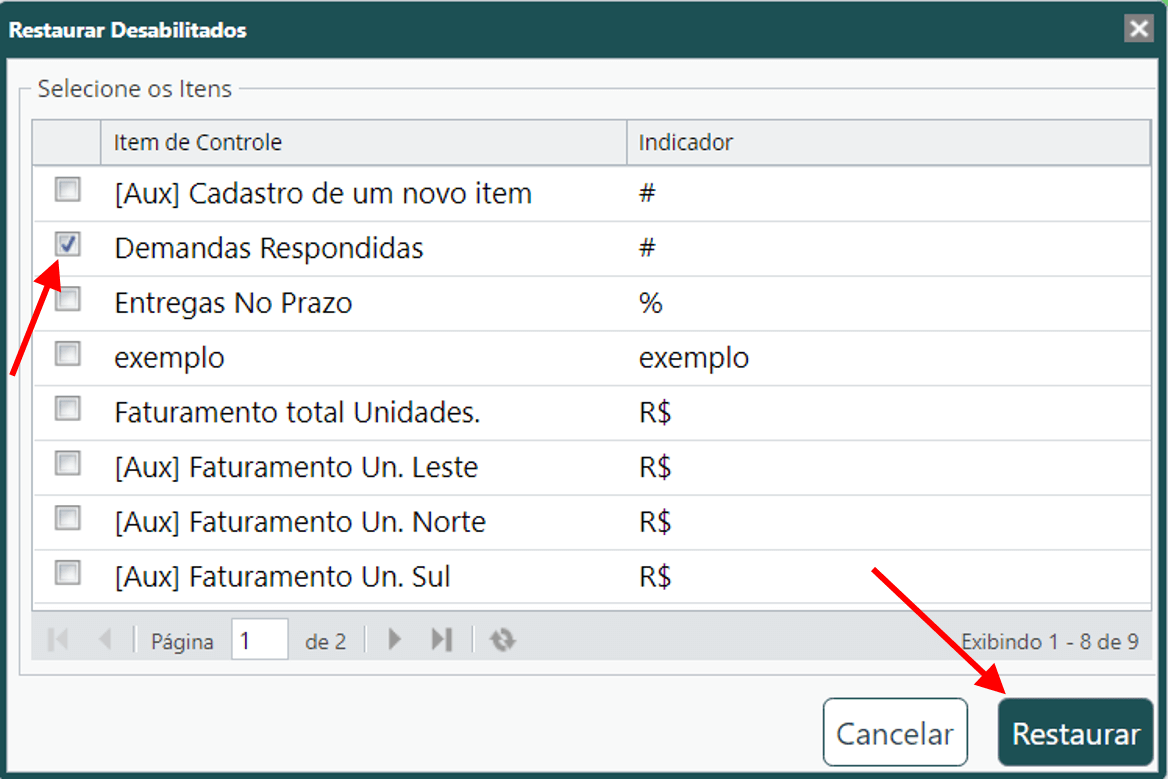Viewport: 1168px width, 779px height.
Task: Advance to the next page arrow
Action: click(x=395, y=640)
